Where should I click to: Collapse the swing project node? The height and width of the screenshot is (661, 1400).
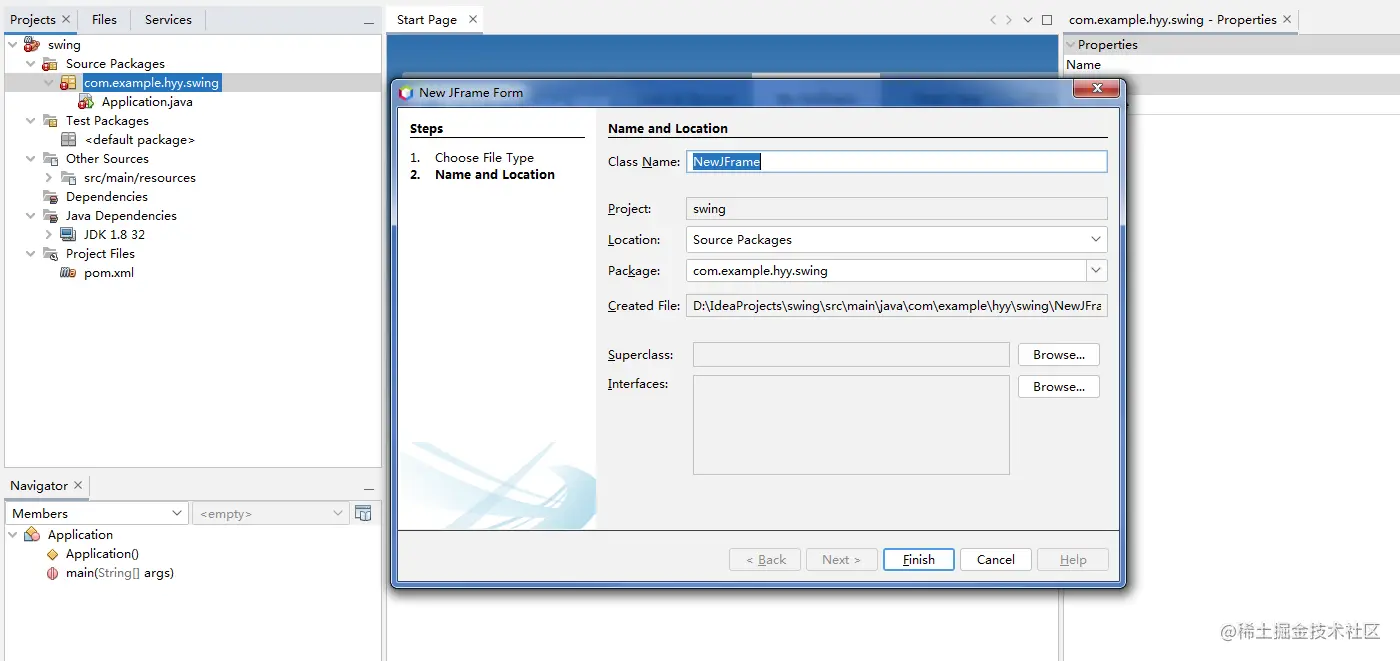pos(12,45)
